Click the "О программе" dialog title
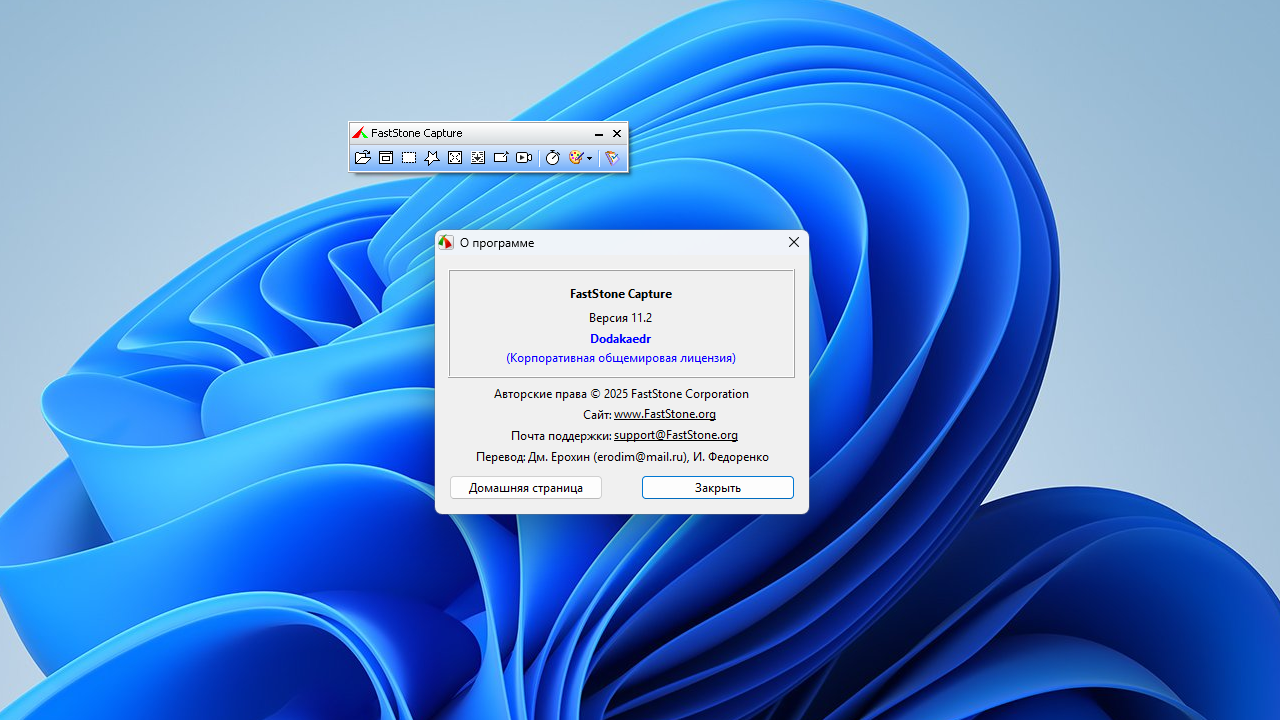 click(x=497, y=243)
